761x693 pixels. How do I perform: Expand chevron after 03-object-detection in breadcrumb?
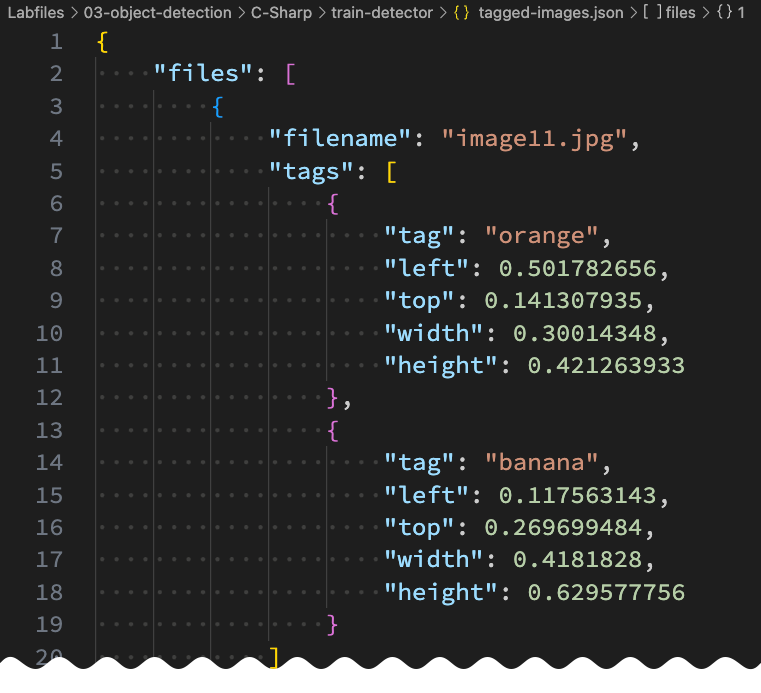click(241, 13)
